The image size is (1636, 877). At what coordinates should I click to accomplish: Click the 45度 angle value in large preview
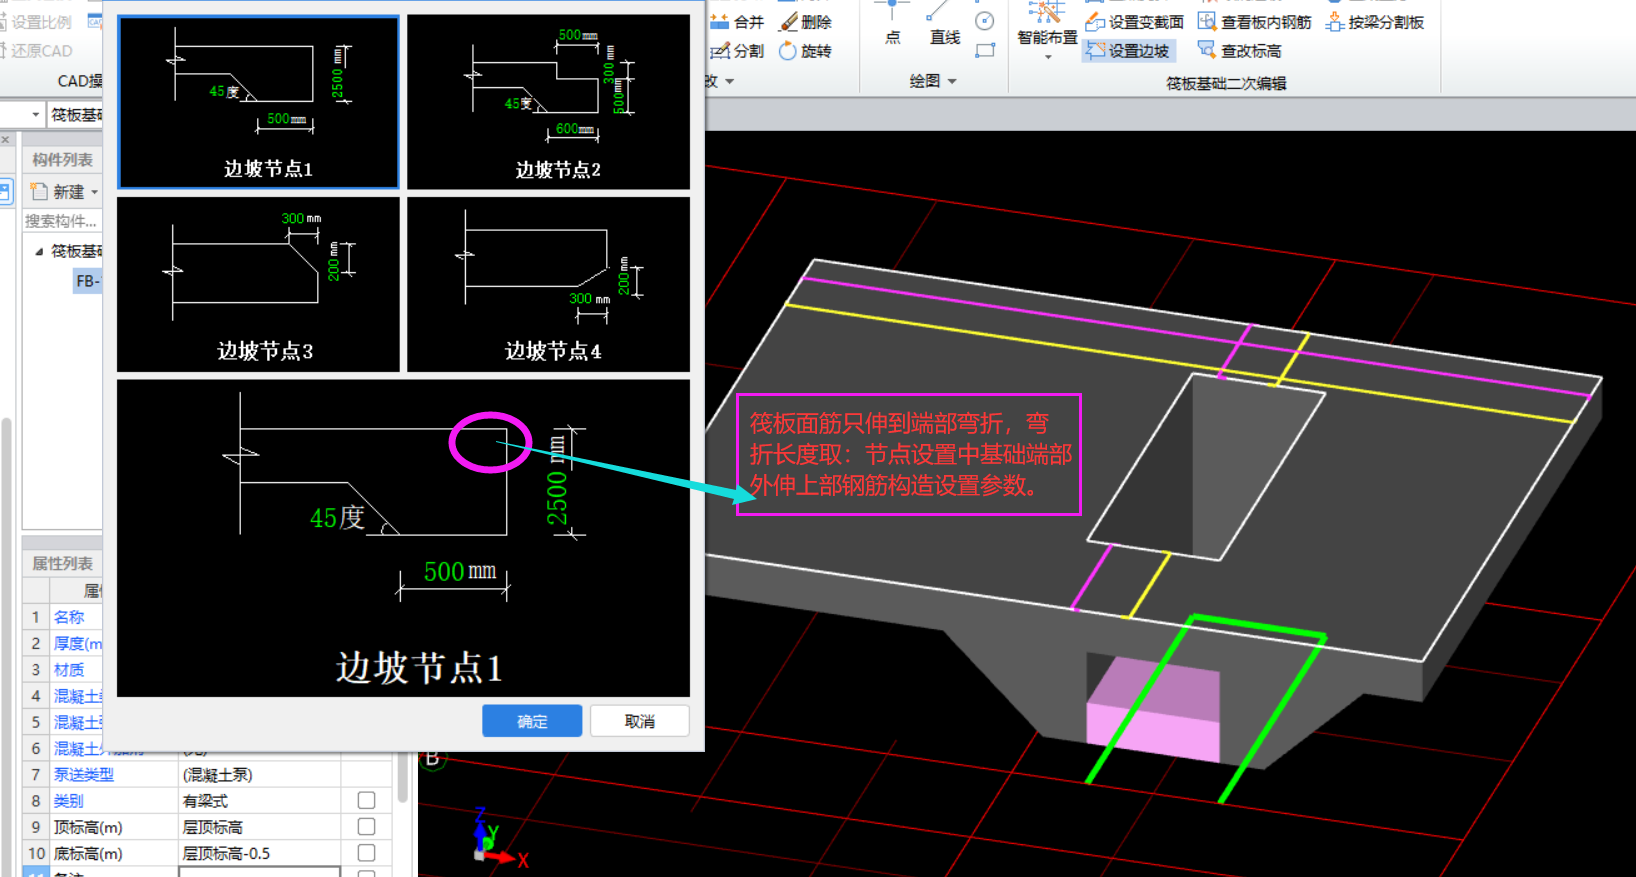pyautogui.click(x=337, y=518)
